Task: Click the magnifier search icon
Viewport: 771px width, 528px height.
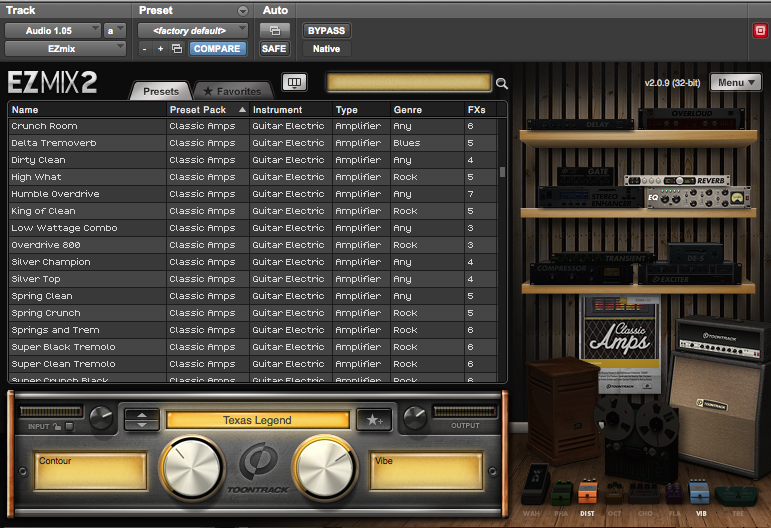Action: [x=502, y=84]
